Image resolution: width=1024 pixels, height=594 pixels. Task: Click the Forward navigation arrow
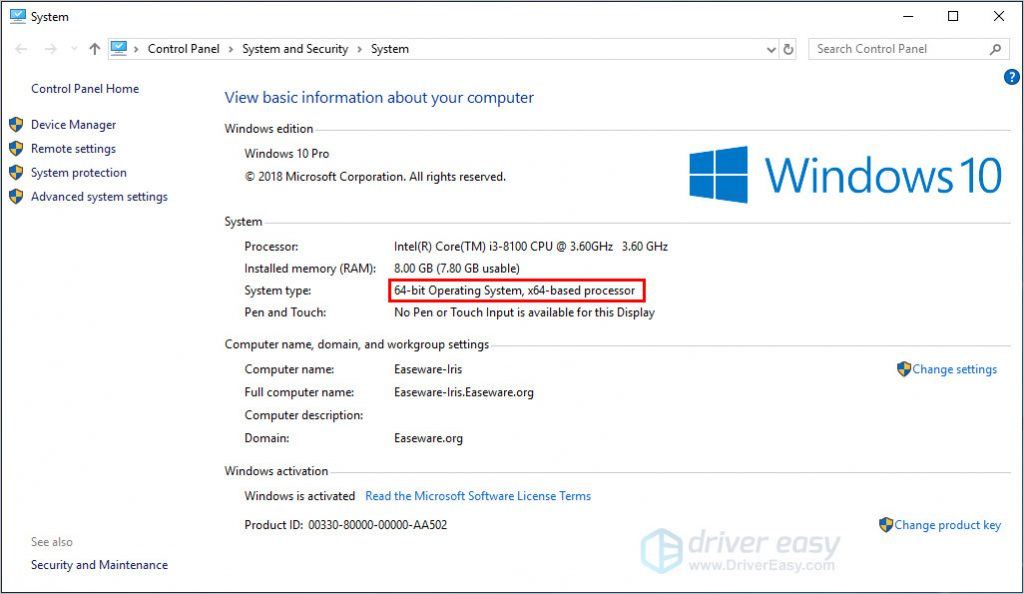51,49
